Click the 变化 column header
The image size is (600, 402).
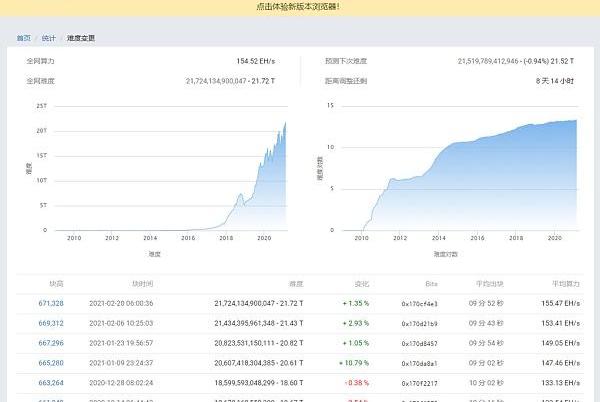[x=361, y=283]
